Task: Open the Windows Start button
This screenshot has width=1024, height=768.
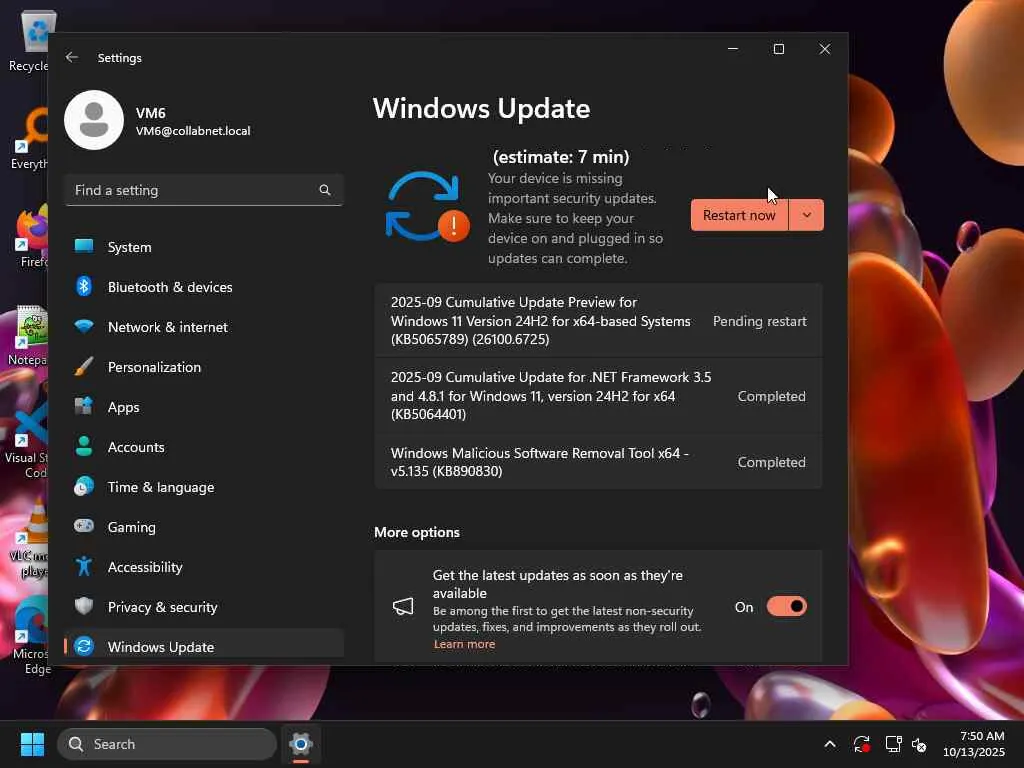Action: [x=32, y=744]
